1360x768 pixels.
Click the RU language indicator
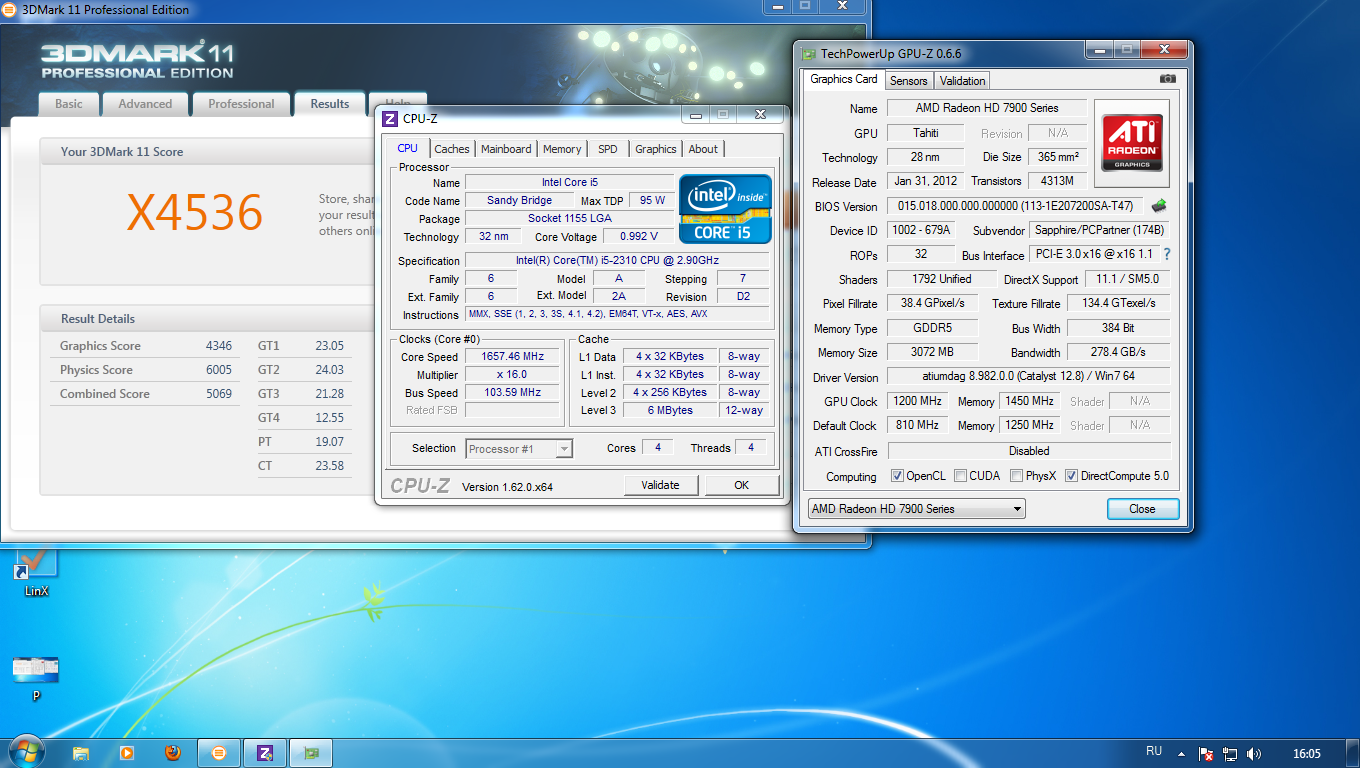click(x=1154, y=751)
